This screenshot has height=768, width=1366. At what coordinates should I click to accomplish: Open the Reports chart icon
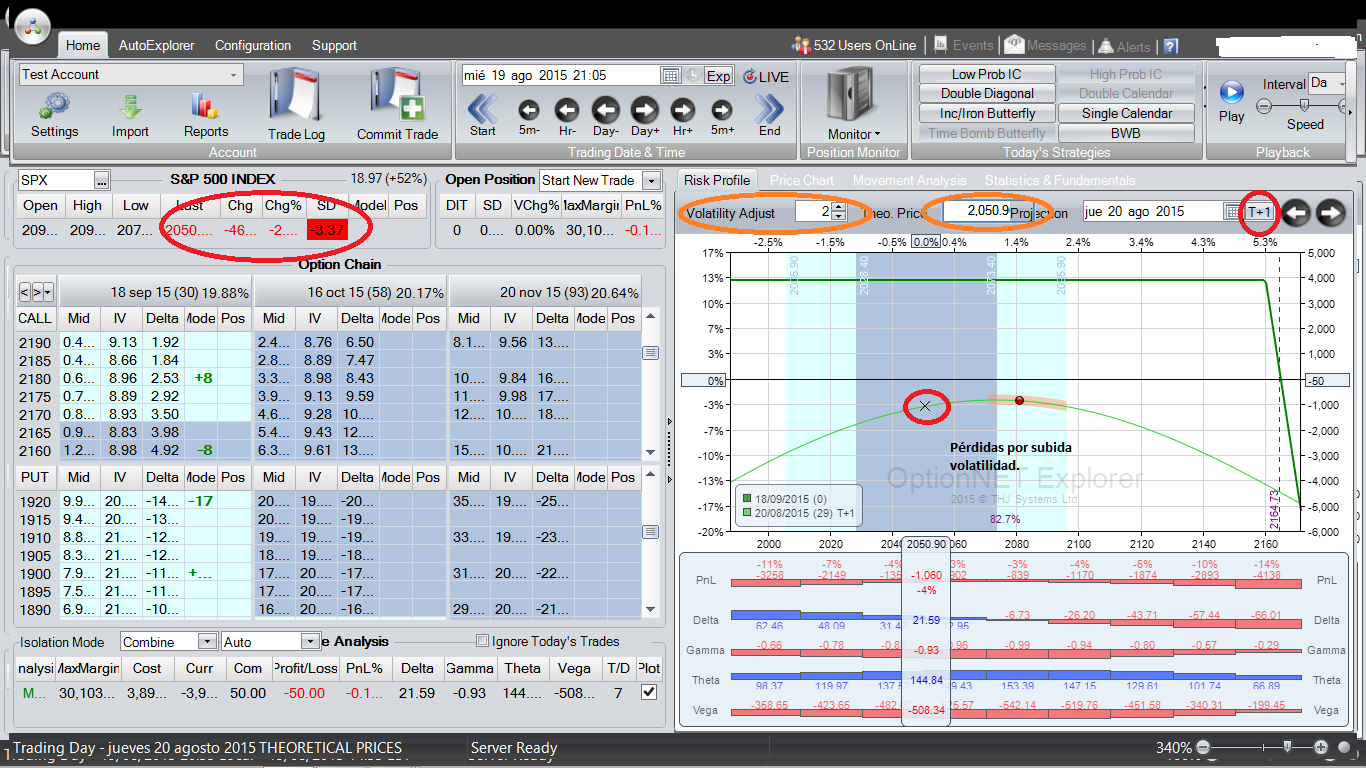(205, 106)
